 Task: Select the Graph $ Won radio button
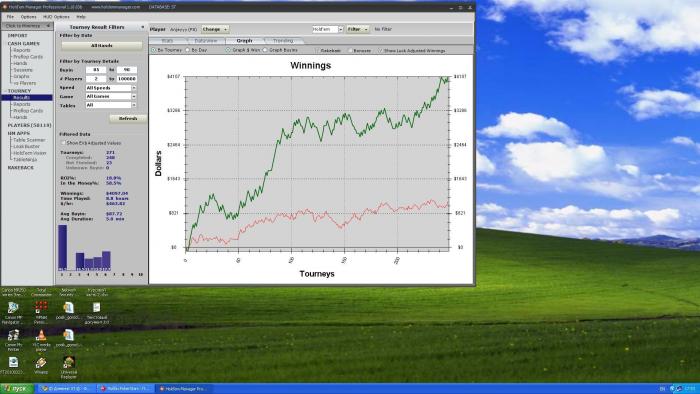point(228,50)
